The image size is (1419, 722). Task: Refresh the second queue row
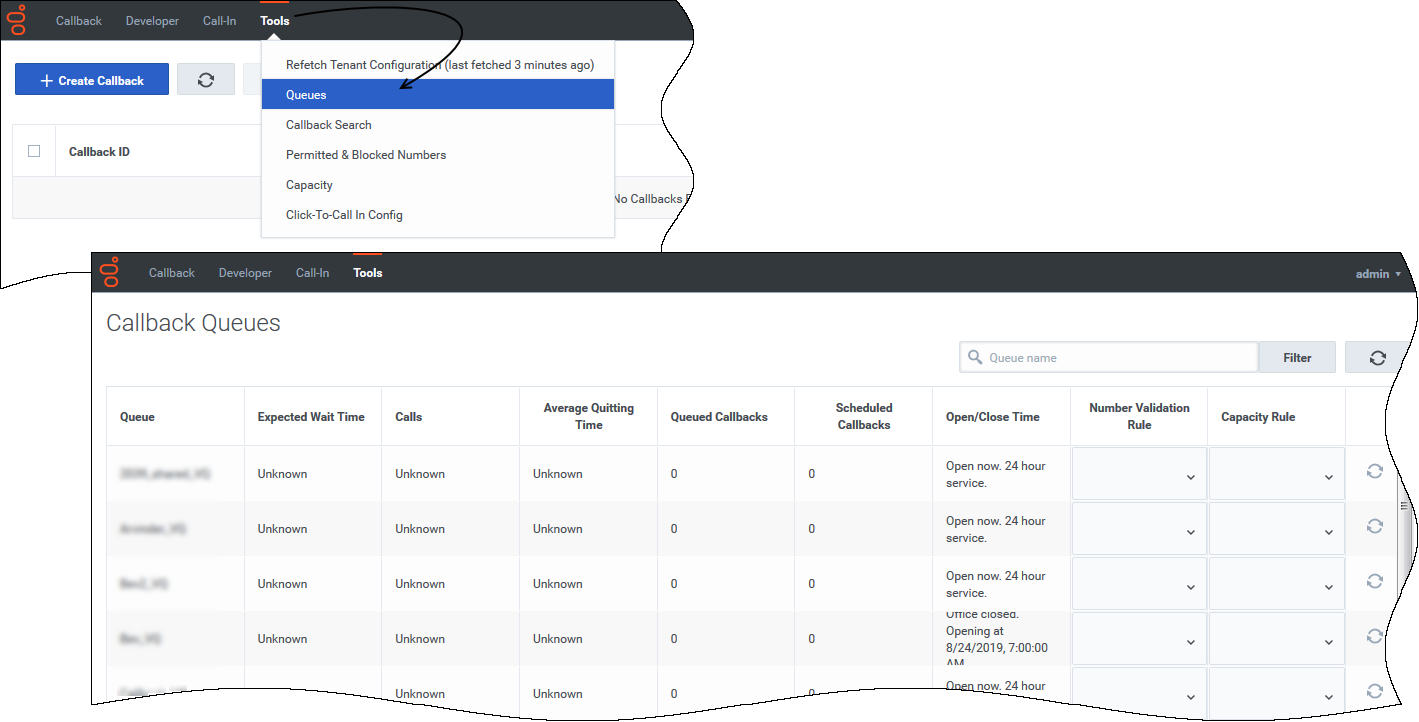(x=1374, y=526)
